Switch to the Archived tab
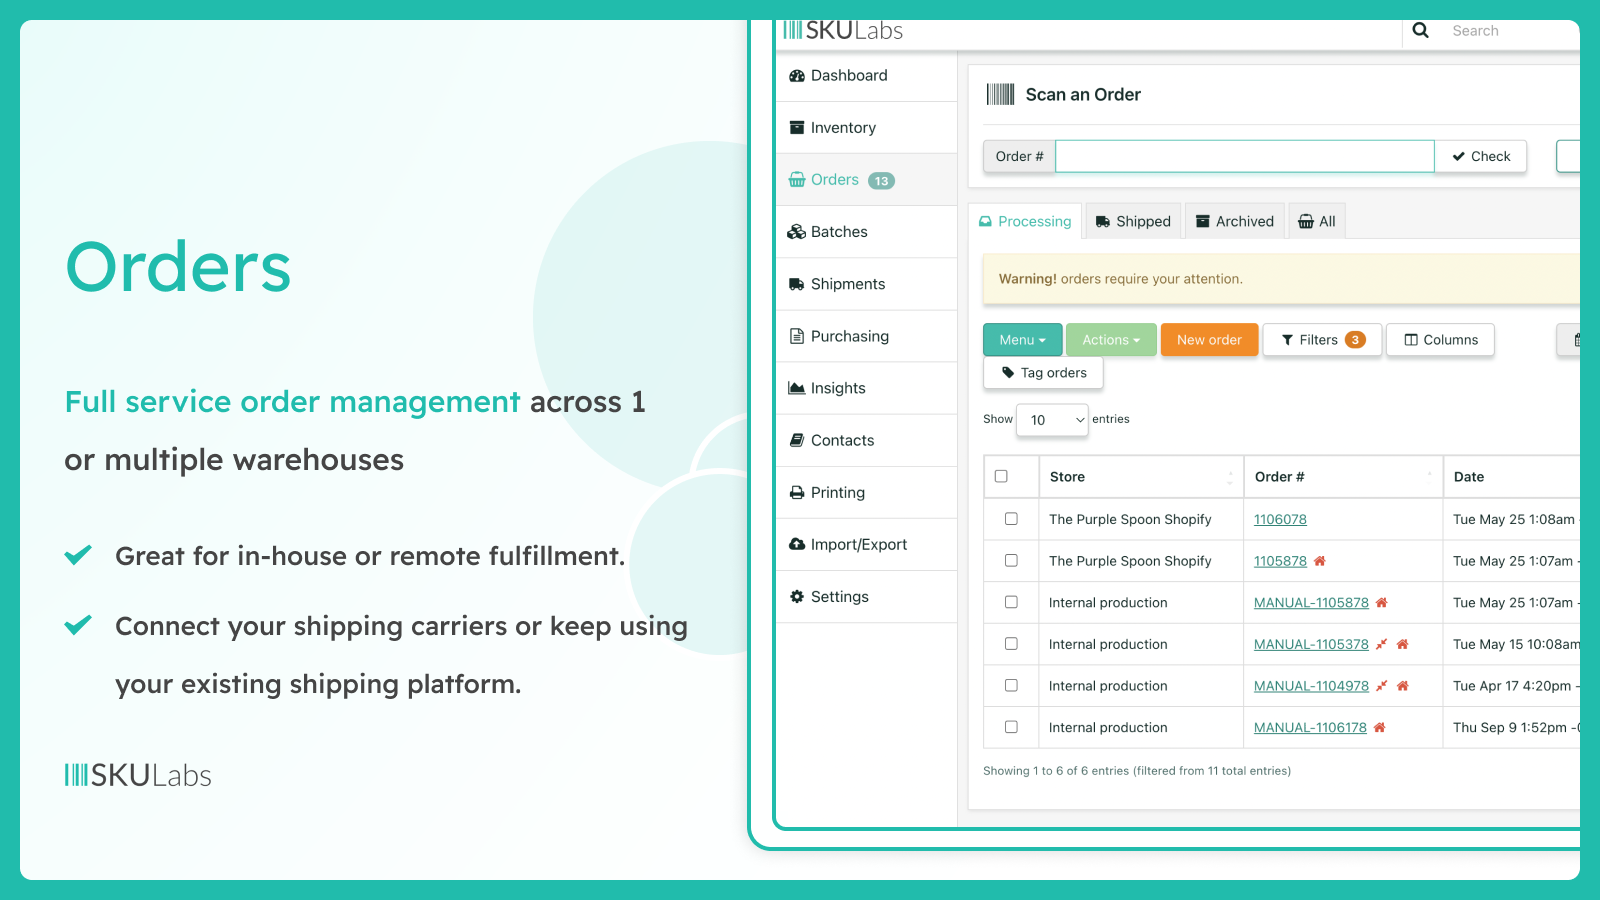The height and width of the screenshot is (900, 1600). [1235, 221]
